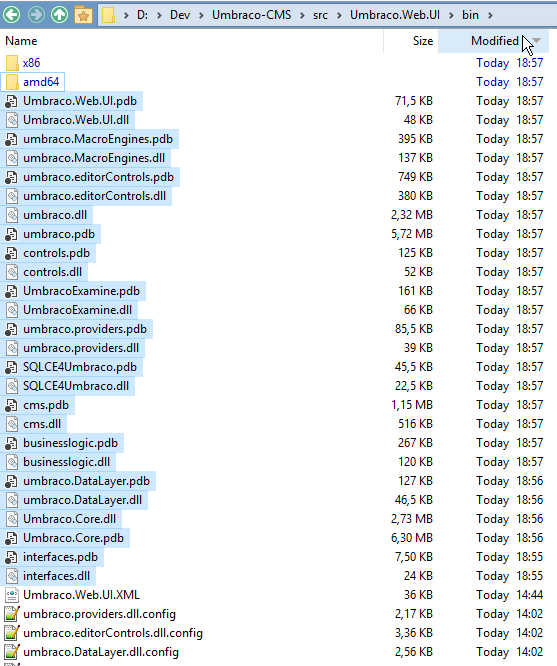Screen dimensions: 557x666
Task: Sort files by the Modified column
Action: coord(493,41)
